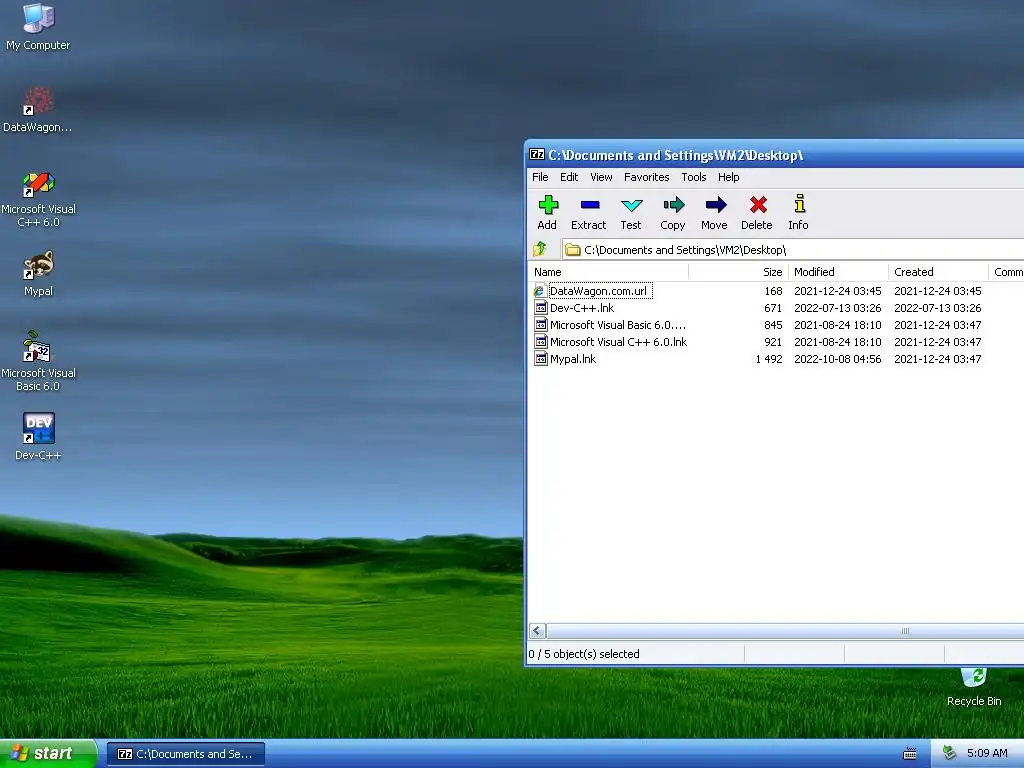Select the Recycle Bin desktop icon
Screen dimensions: 1024x768
coord(974,688)
